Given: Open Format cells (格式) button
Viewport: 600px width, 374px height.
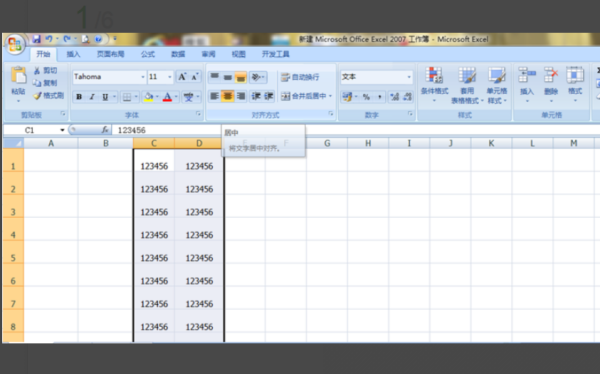Looking at the screenshot, I should [x=575, y=85].
